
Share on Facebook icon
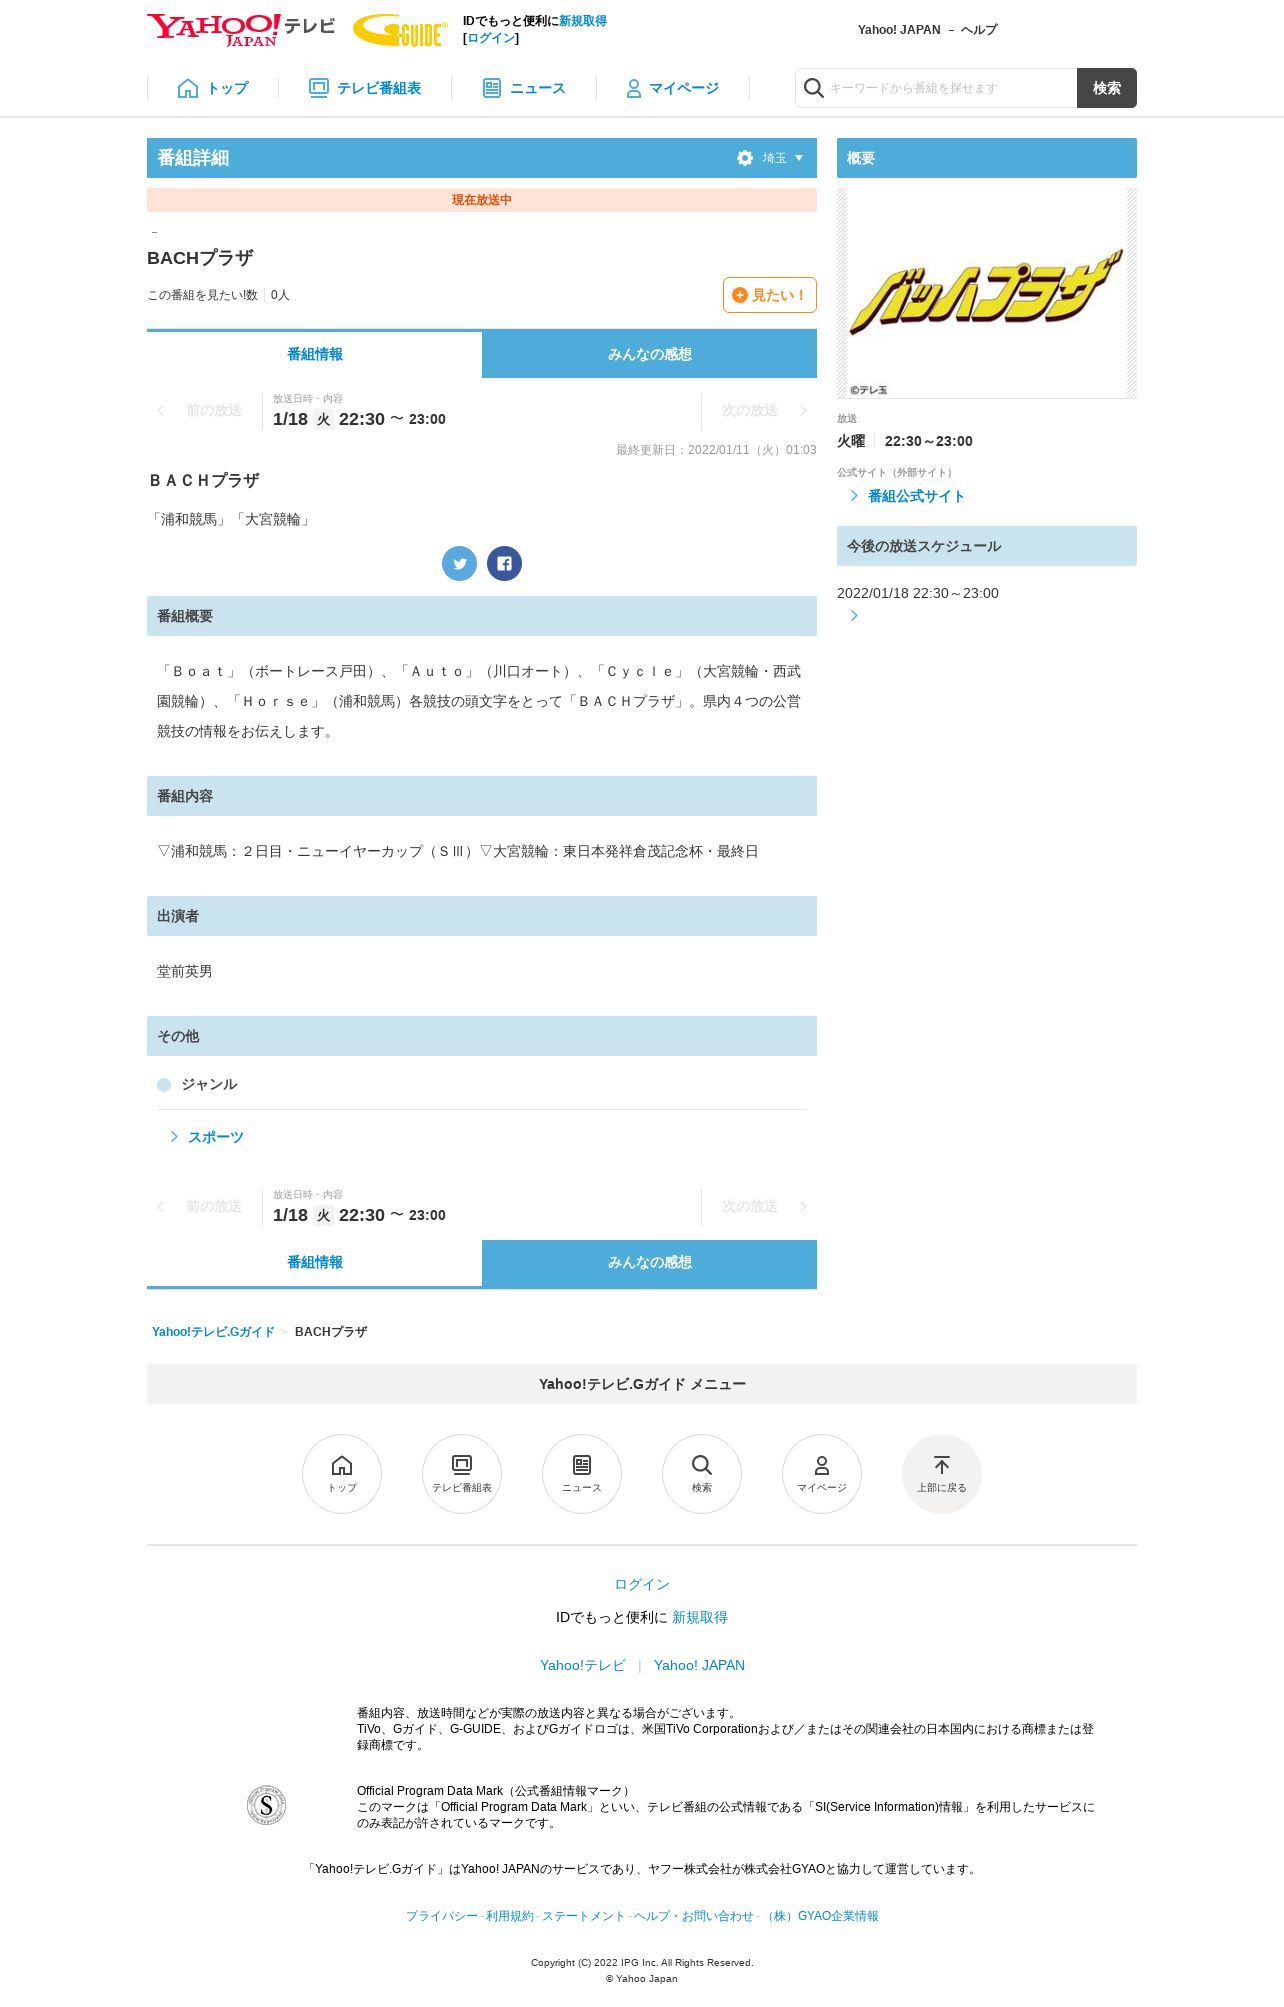[504, 563]
